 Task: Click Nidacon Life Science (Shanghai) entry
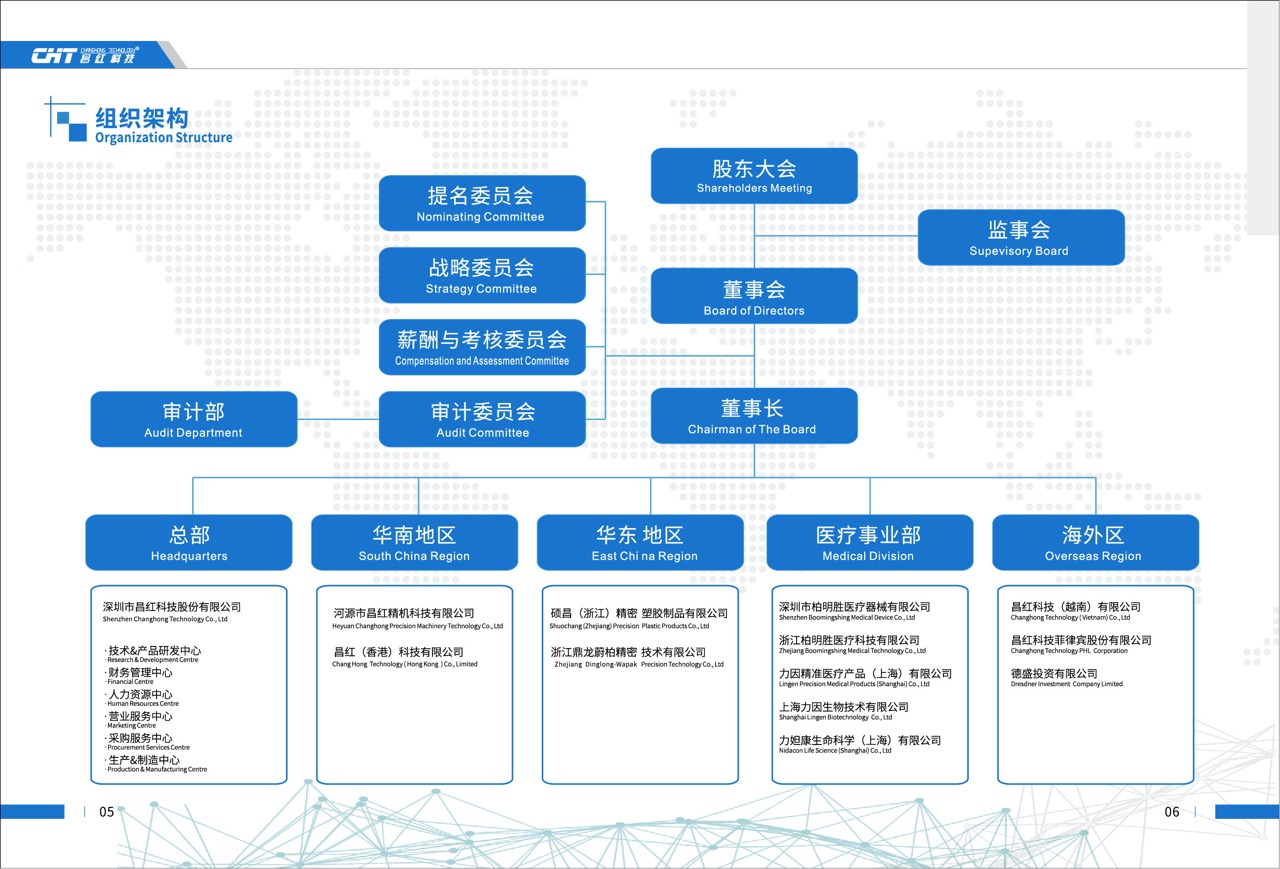pos(860,745)
